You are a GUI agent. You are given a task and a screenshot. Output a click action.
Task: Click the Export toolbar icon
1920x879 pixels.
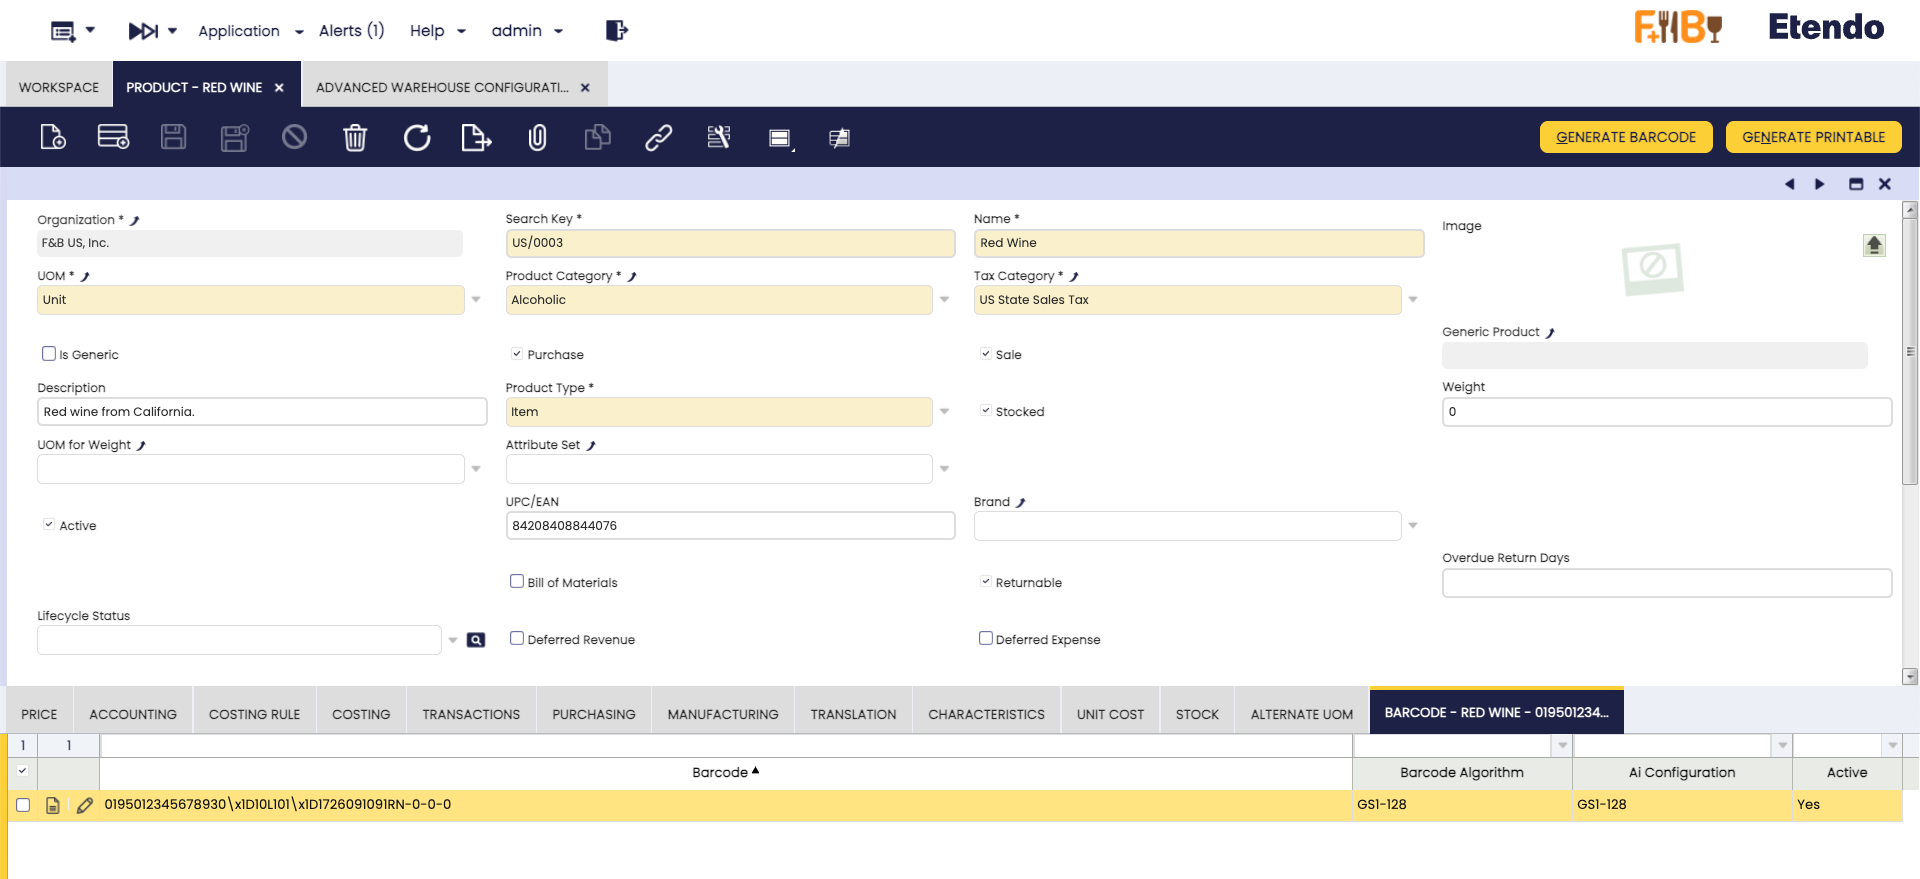(x=476, y=137)
